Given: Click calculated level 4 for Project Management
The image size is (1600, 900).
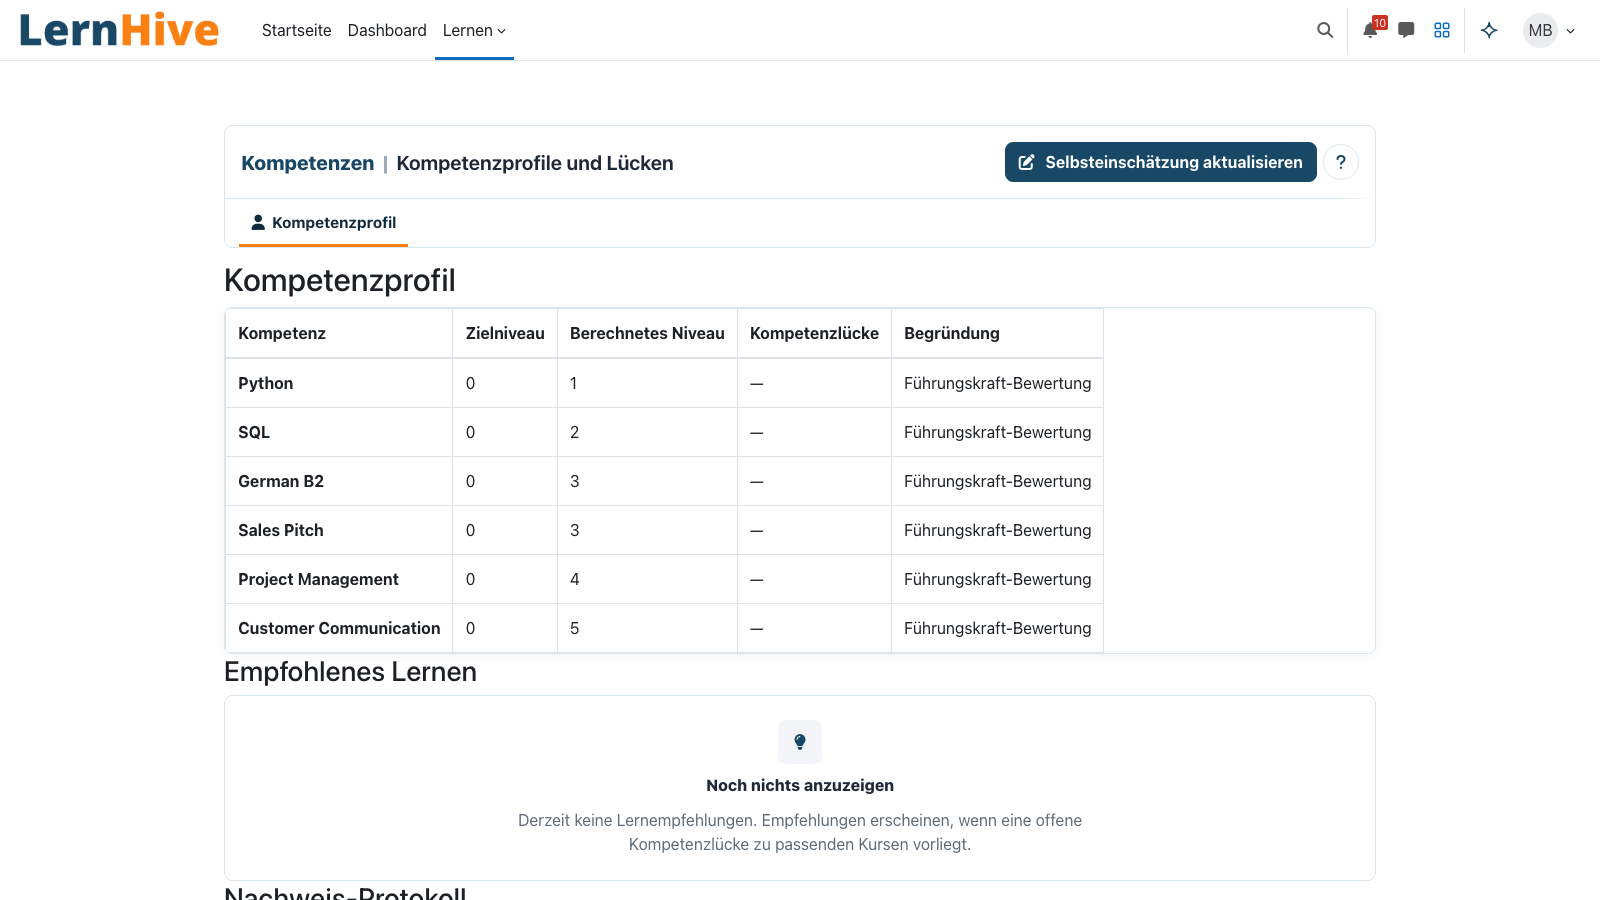Looking at the screenshot, I should point(575,579).
